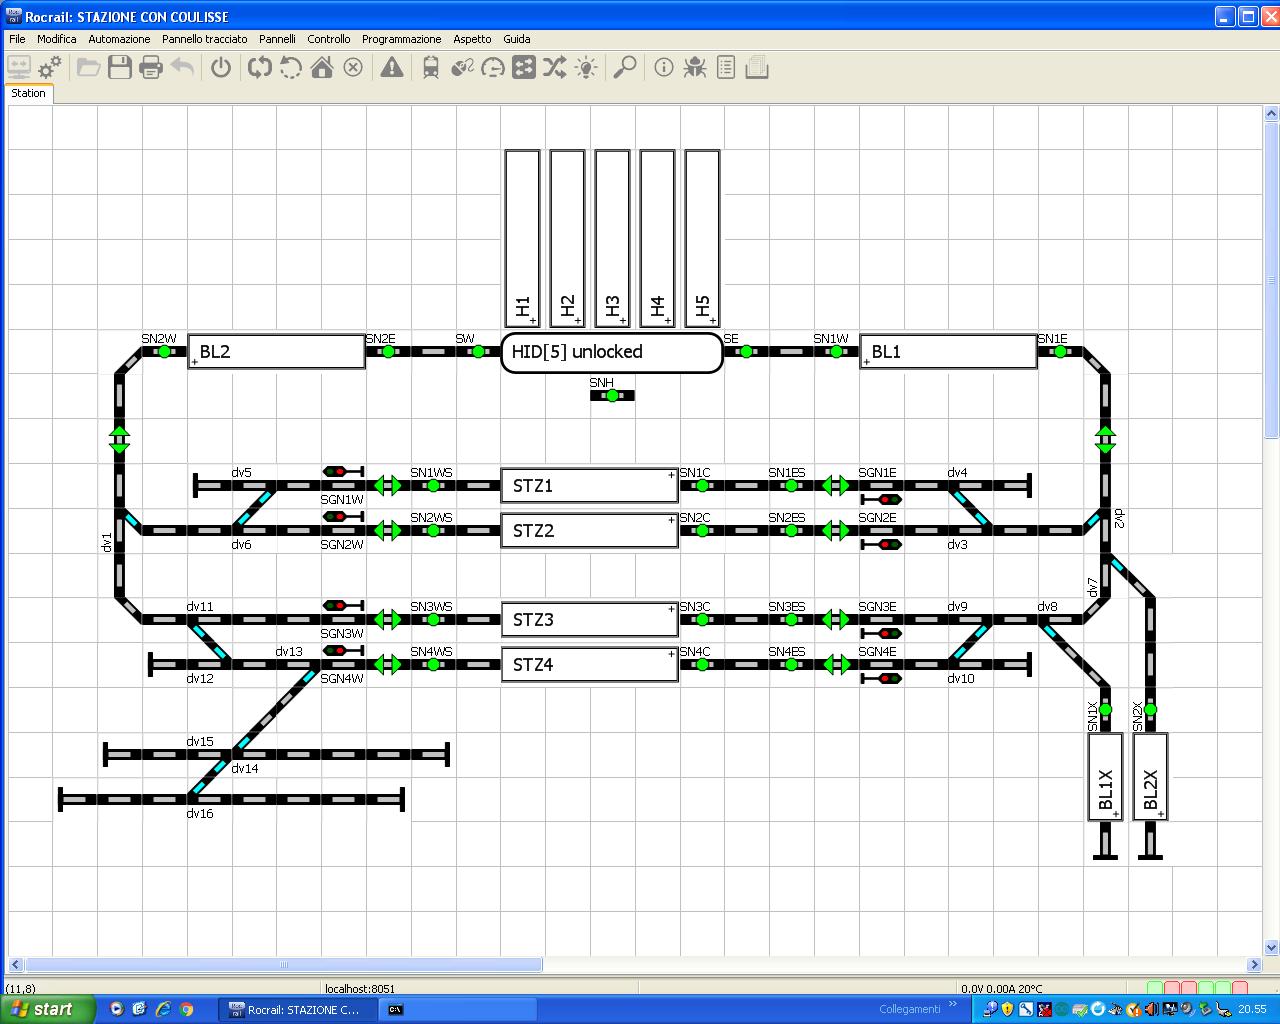Click the open folder toolbar icon

pyautogui.click(x=88, y=67)
